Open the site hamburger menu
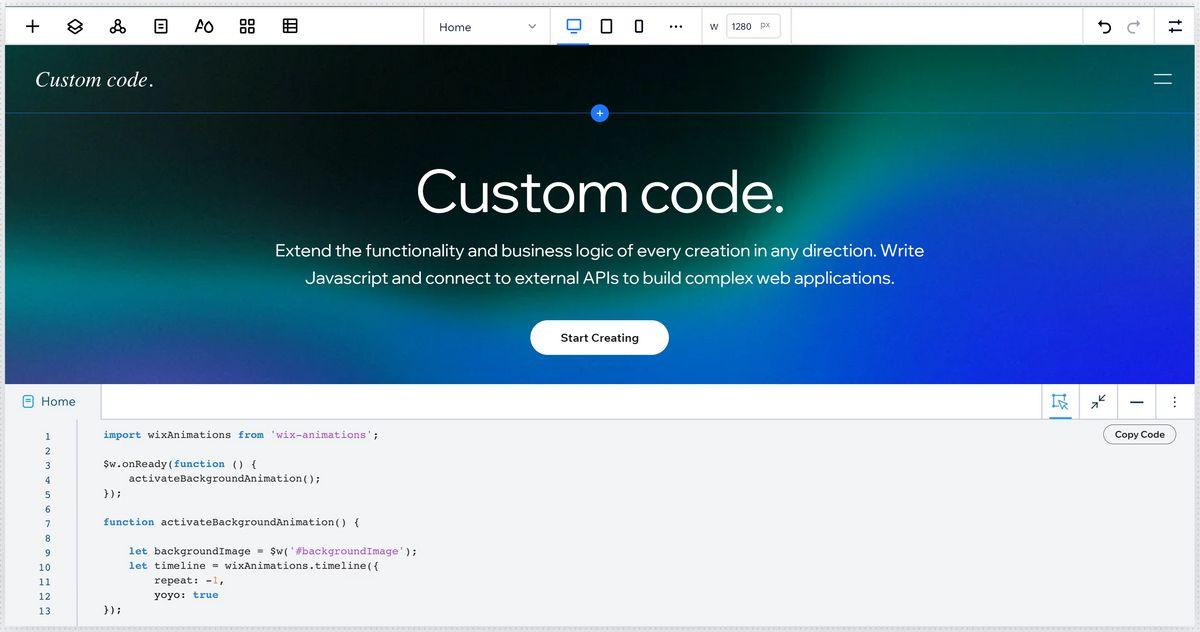Screen dimensions: 1200x632 [1162, 79]
